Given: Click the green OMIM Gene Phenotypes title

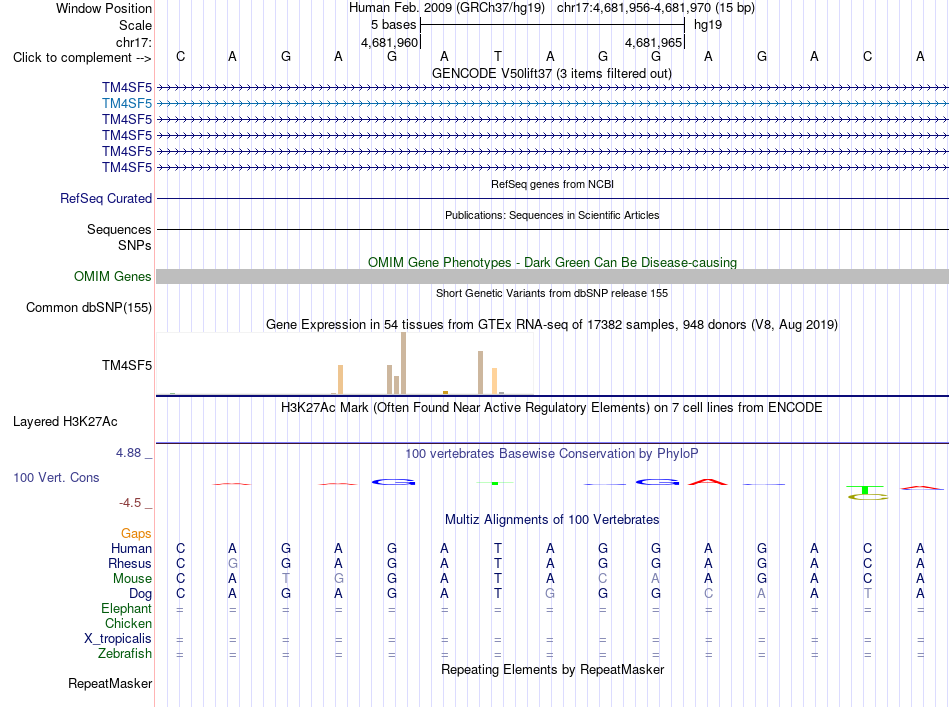Looking at the screenshot, I should click(x=553, y=263).
